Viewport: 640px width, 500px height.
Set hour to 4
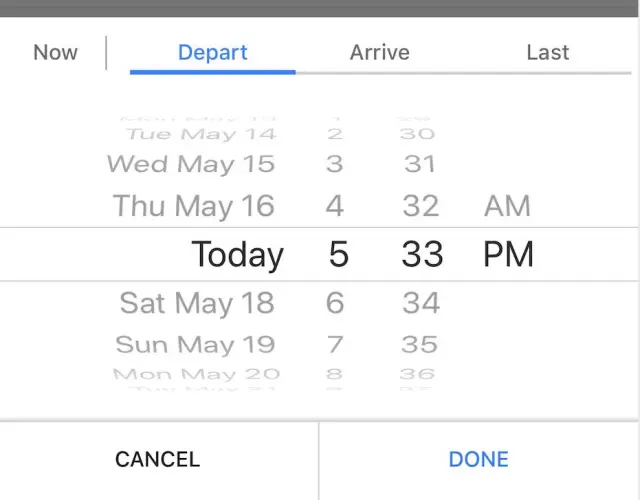335,206
